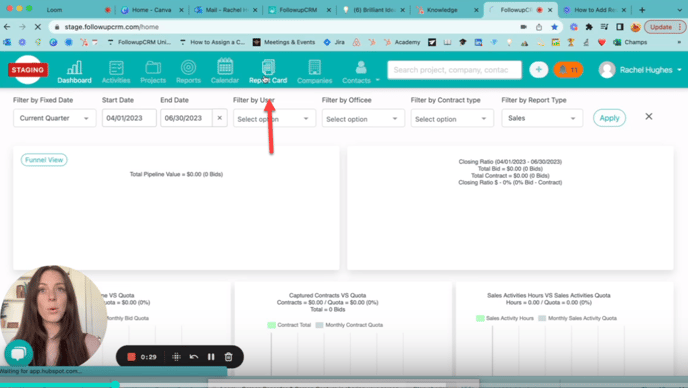Stop the Loom recording
This screenshot has width=688, height=388.
point(131,357)
